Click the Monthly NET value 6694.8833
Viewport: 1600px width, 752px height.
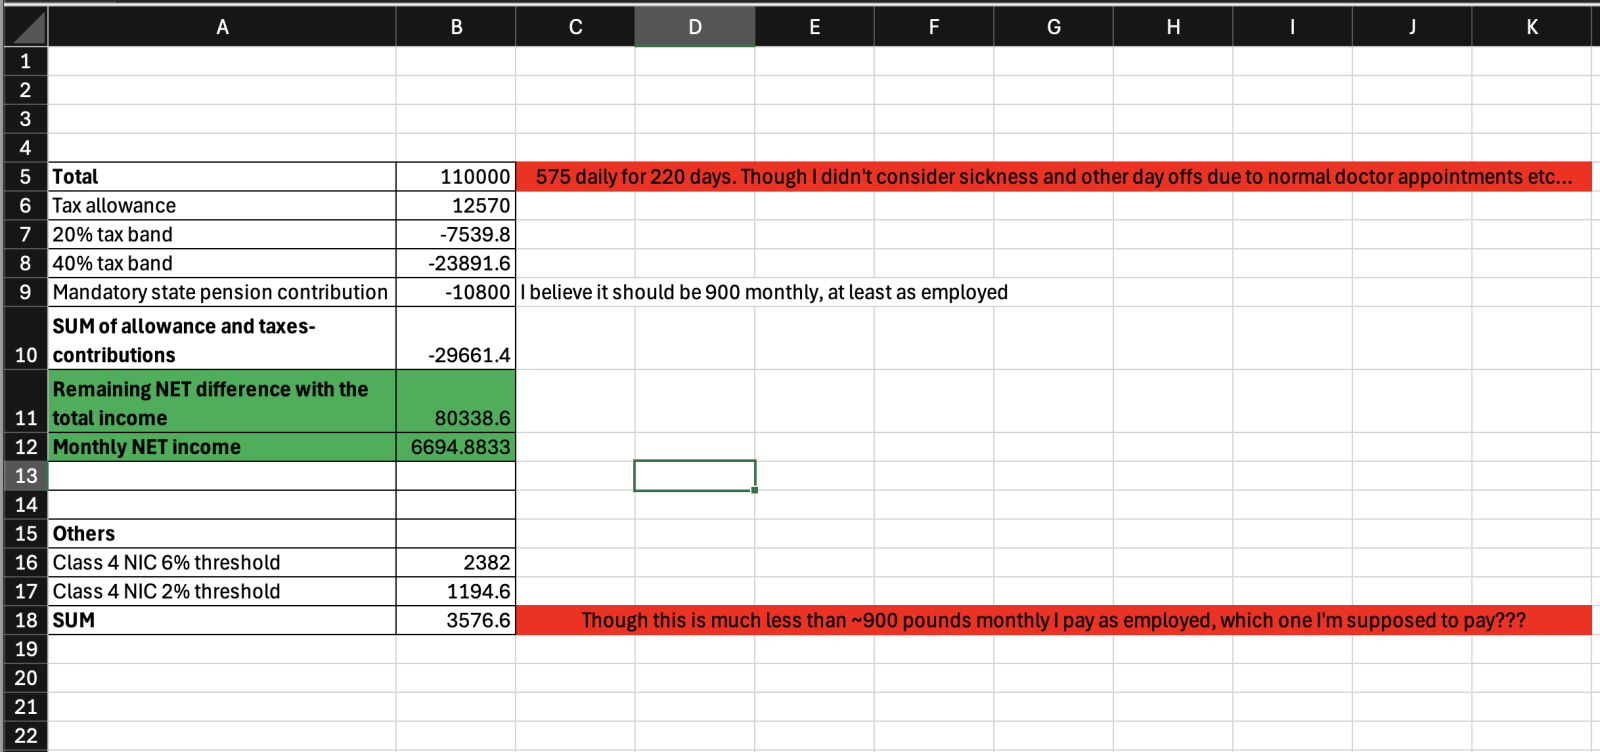[x=456, y=447]
